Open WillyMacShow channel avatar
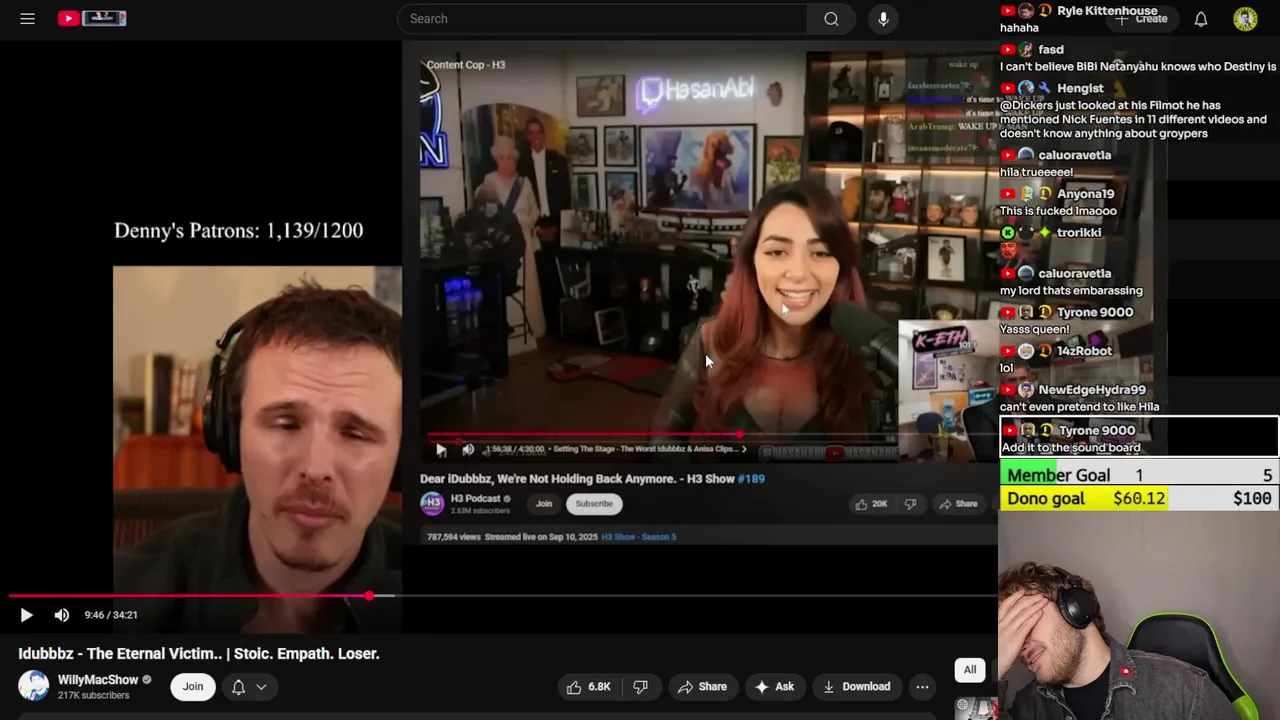1280x720 pixels. coord(34,686)
